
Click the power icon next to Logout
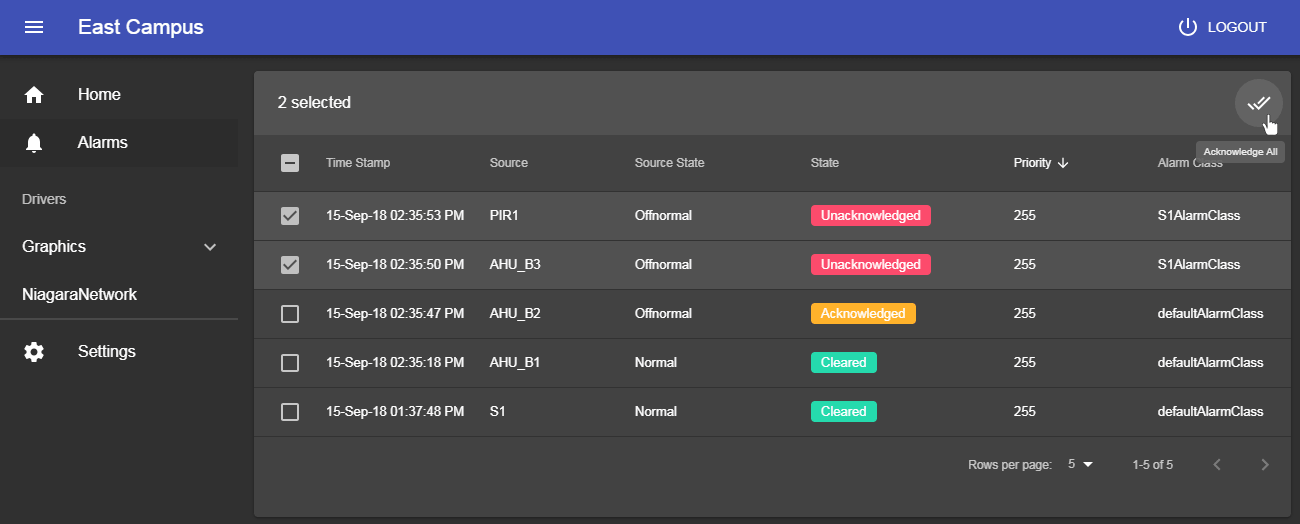click(1187, 27)
